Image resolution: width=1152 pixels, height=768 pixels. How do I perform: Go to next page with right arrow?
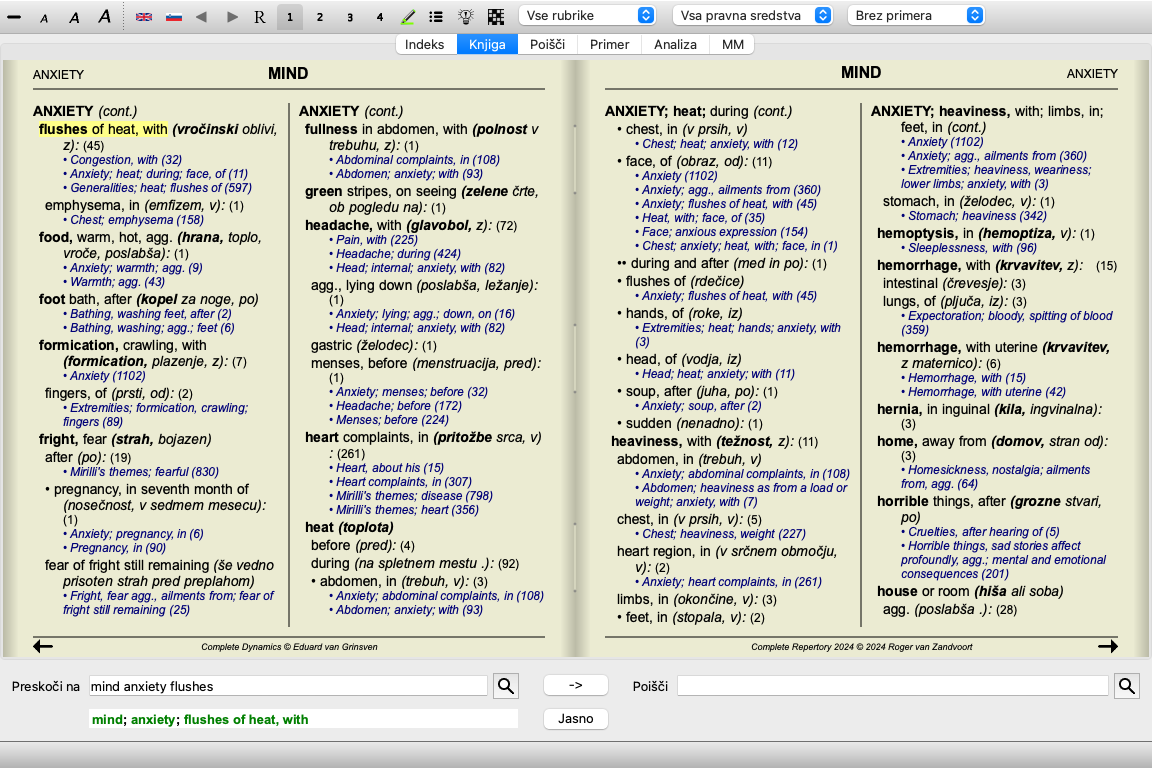[x=1107, y=647]
